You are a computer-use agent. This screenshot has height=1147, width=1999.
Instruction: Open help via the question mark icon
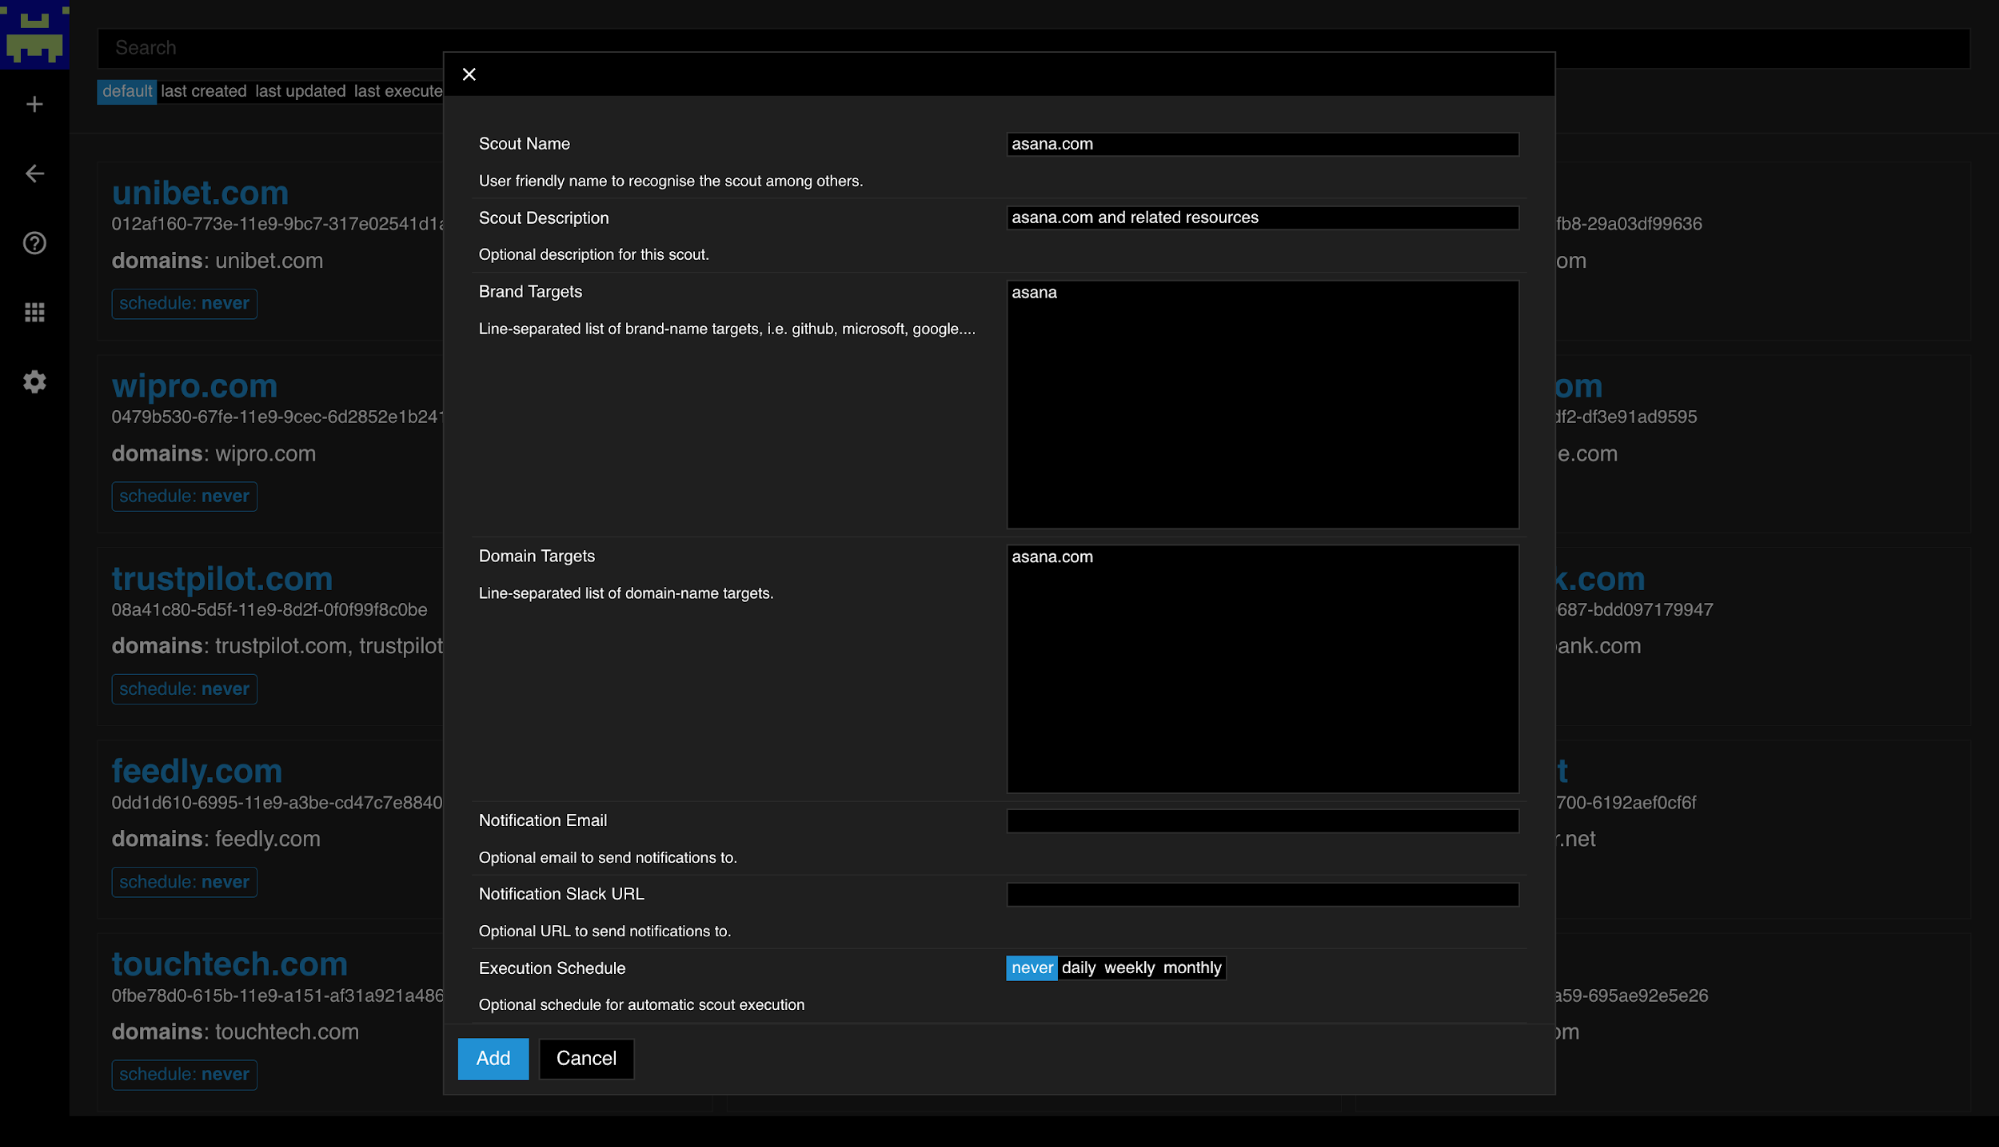(x=33, y=243)
